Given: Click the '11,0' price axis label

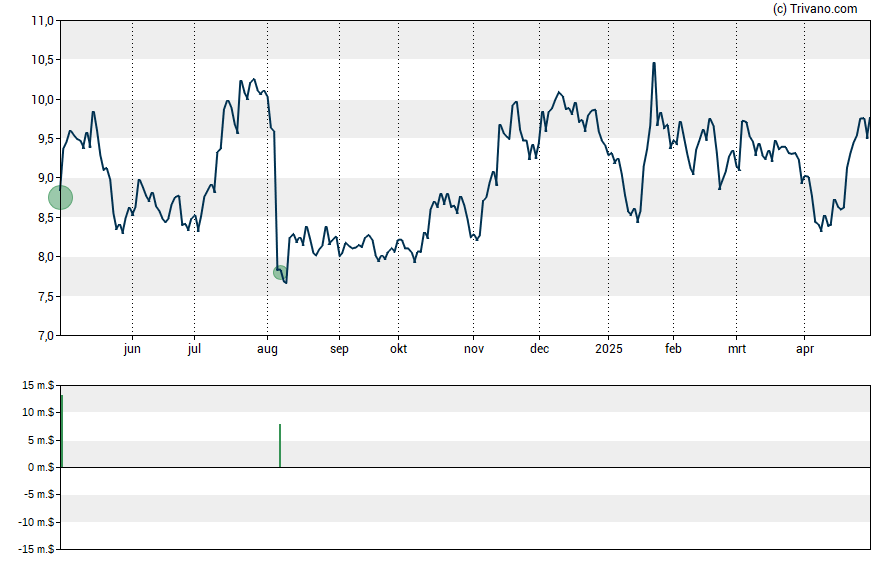Looking at the screenshot, I should click(x=42, y=21).
